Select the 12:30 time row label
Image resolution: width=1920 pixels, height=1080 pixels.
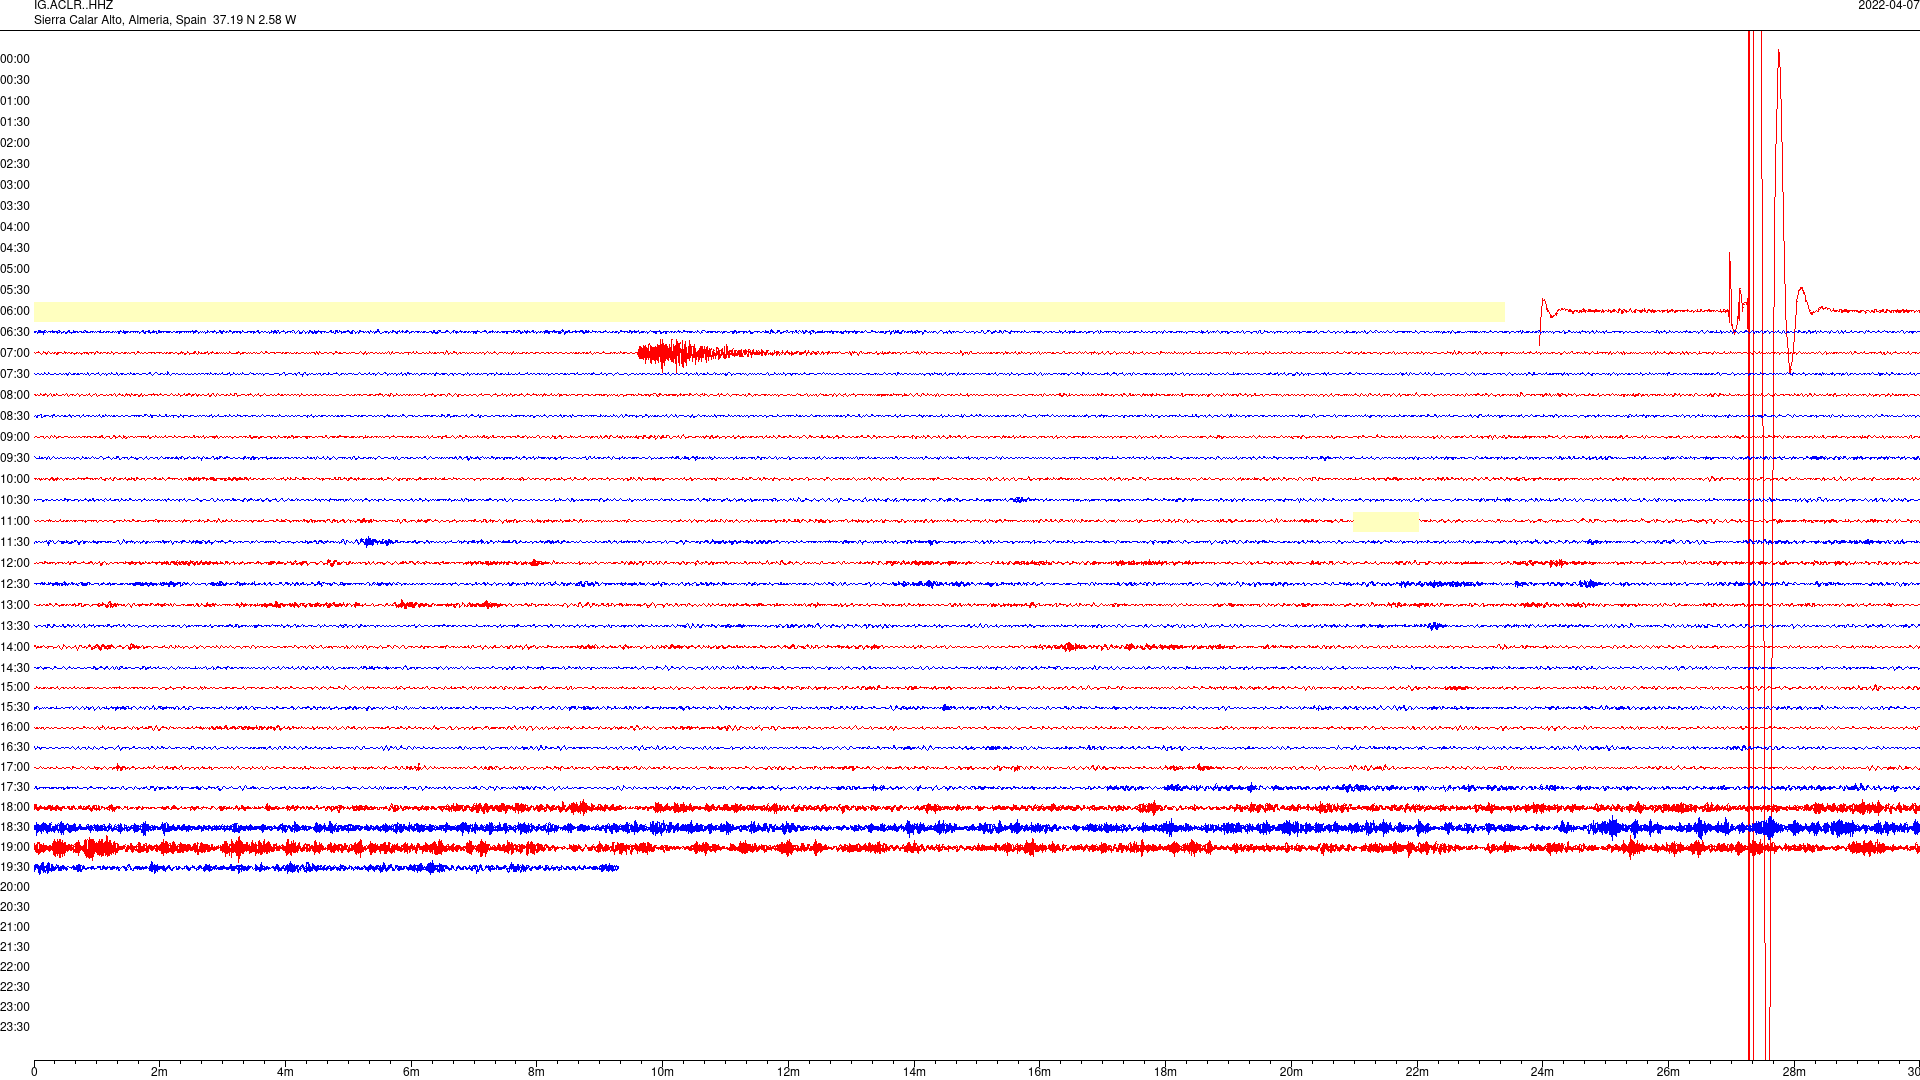click(x=15, y=584)
